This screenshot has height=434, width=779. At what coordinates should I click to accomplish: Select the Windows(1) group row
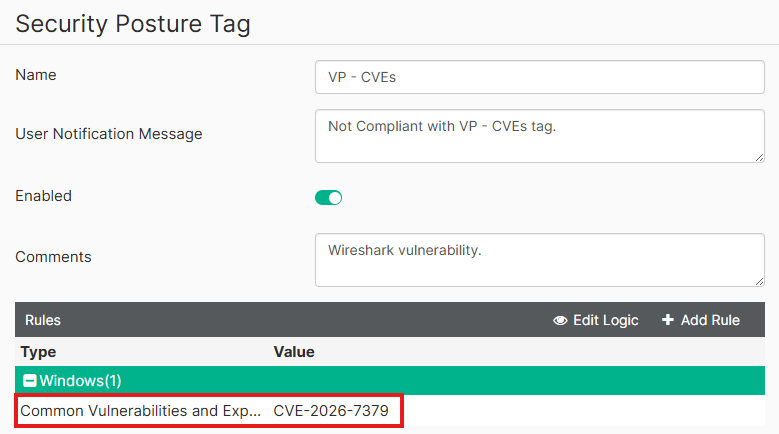click(x=390, y=381)
